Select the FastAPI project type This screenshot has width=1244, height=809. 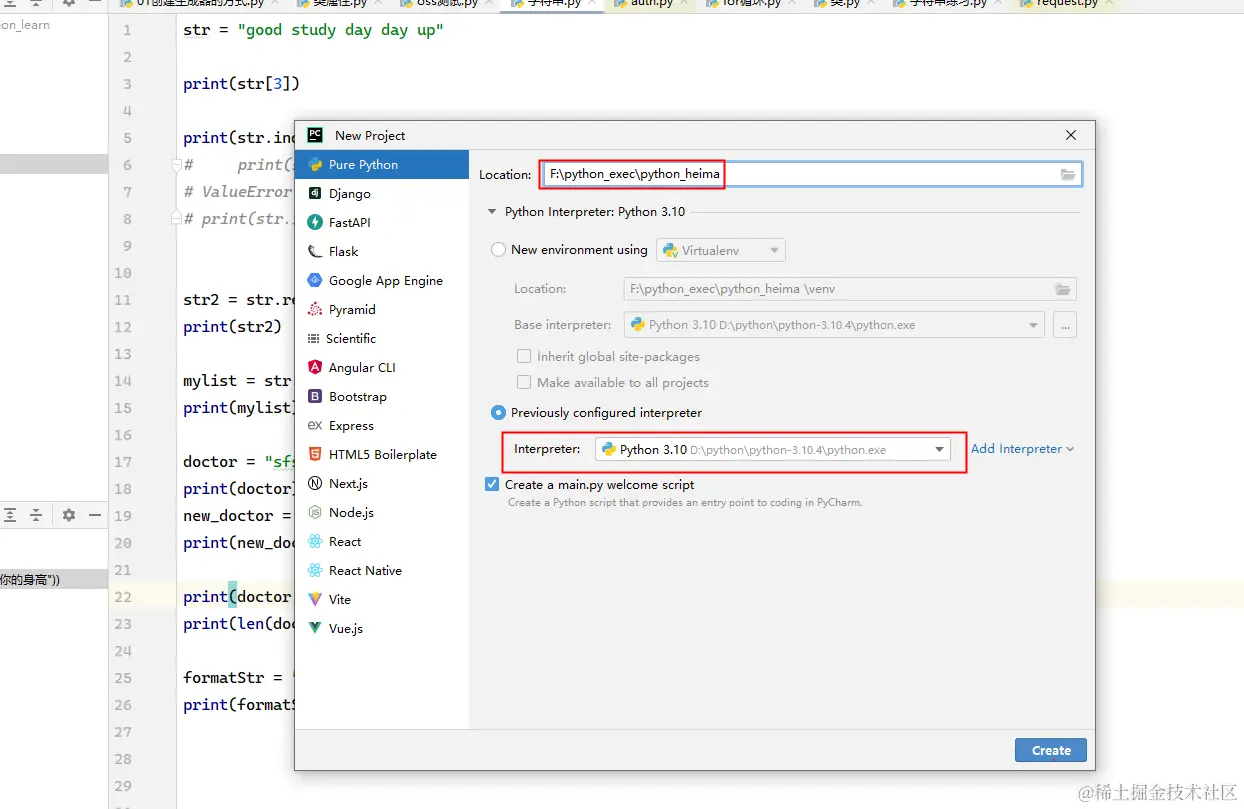382,223
